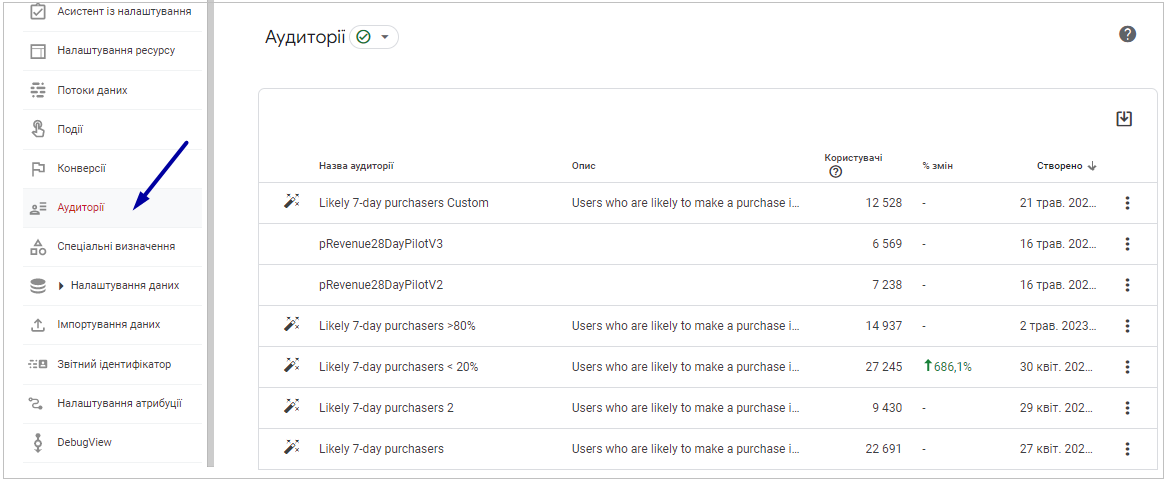Open the Аудиторії status dropdown with green checkmark

coord(374,37)
